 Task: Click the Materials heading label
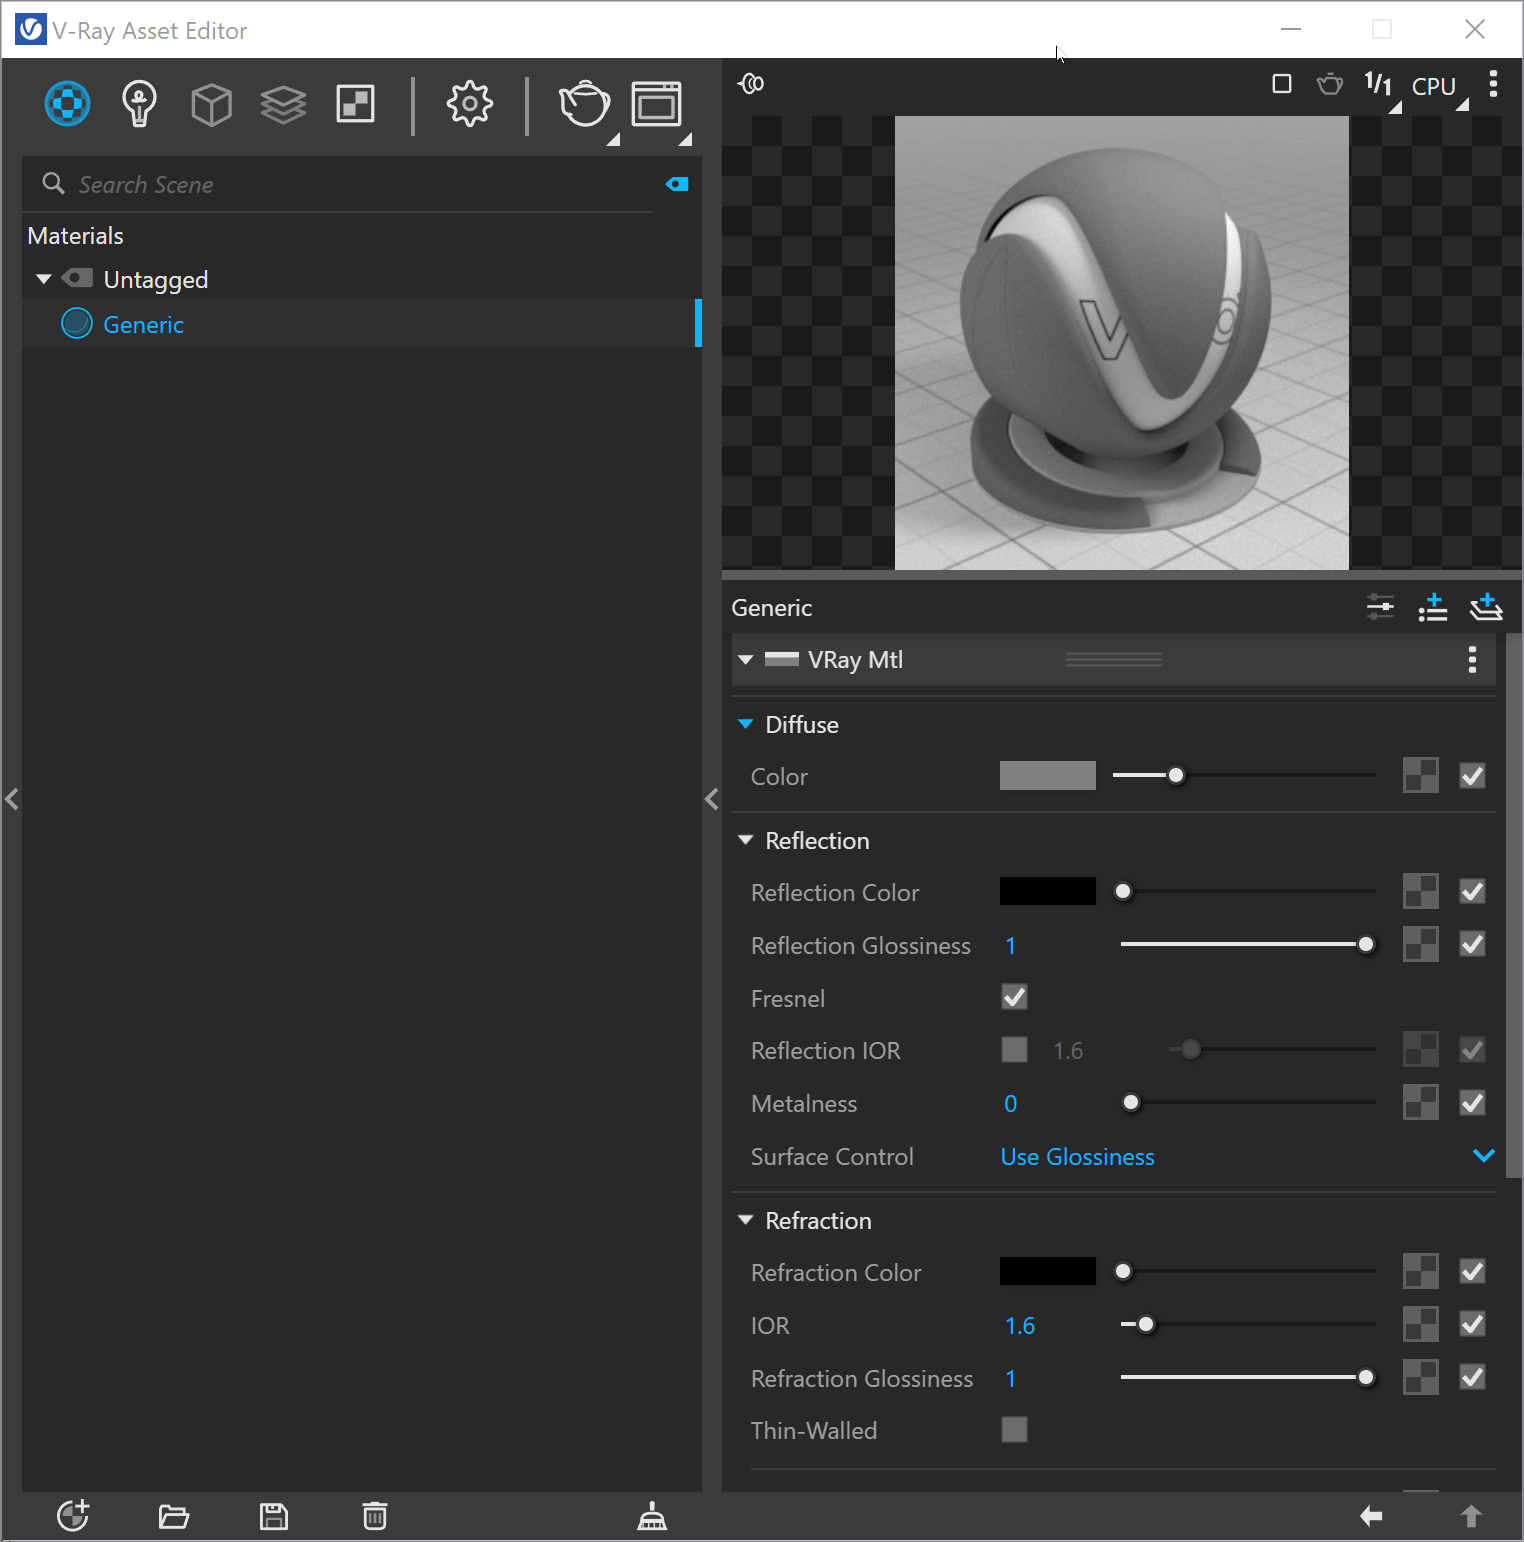pyautogui.click(x=76, y=236)
